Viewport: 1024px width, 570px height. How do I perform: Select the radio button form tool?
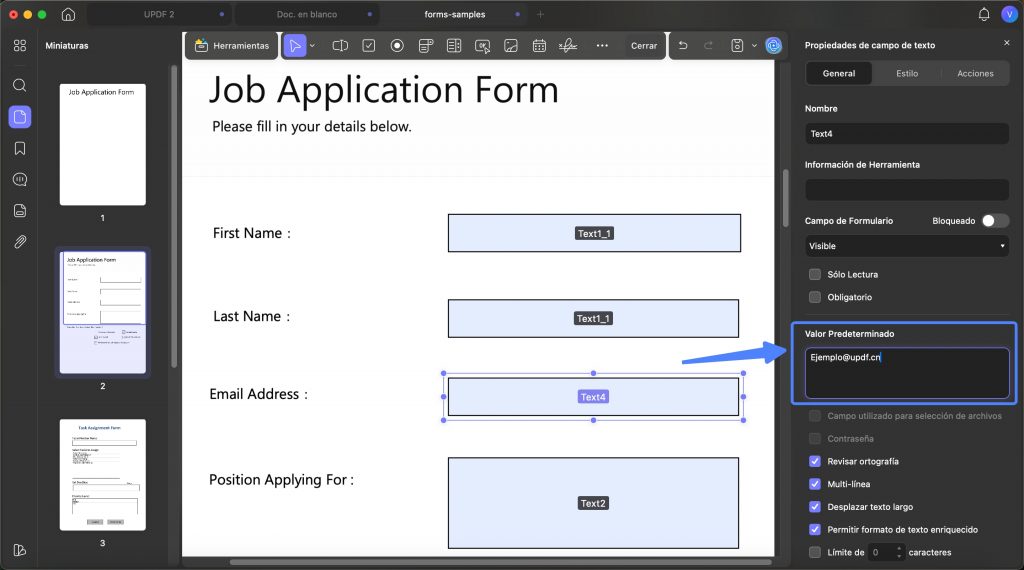pyautogui.click(x=397, y=46)
